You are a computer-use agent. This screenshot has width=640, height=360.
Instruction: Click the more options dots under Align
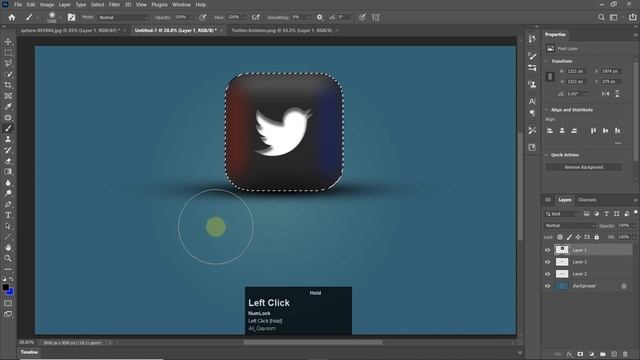618,143
